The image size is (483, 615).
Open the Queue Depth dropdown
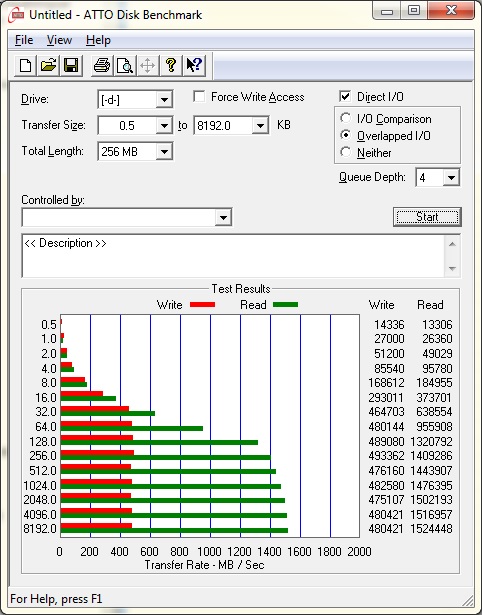pyautogui.click(x=451, y=178)
